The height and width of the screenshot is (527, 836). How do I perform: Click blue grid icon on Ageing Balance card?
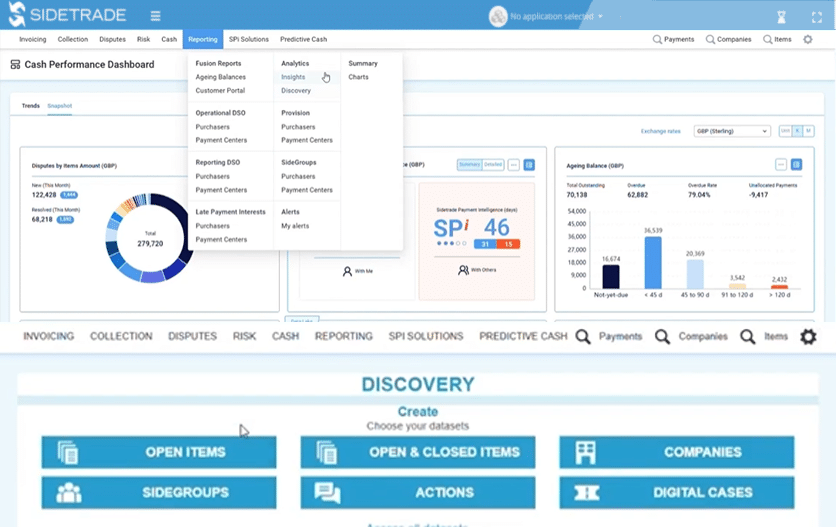(797, 165)
